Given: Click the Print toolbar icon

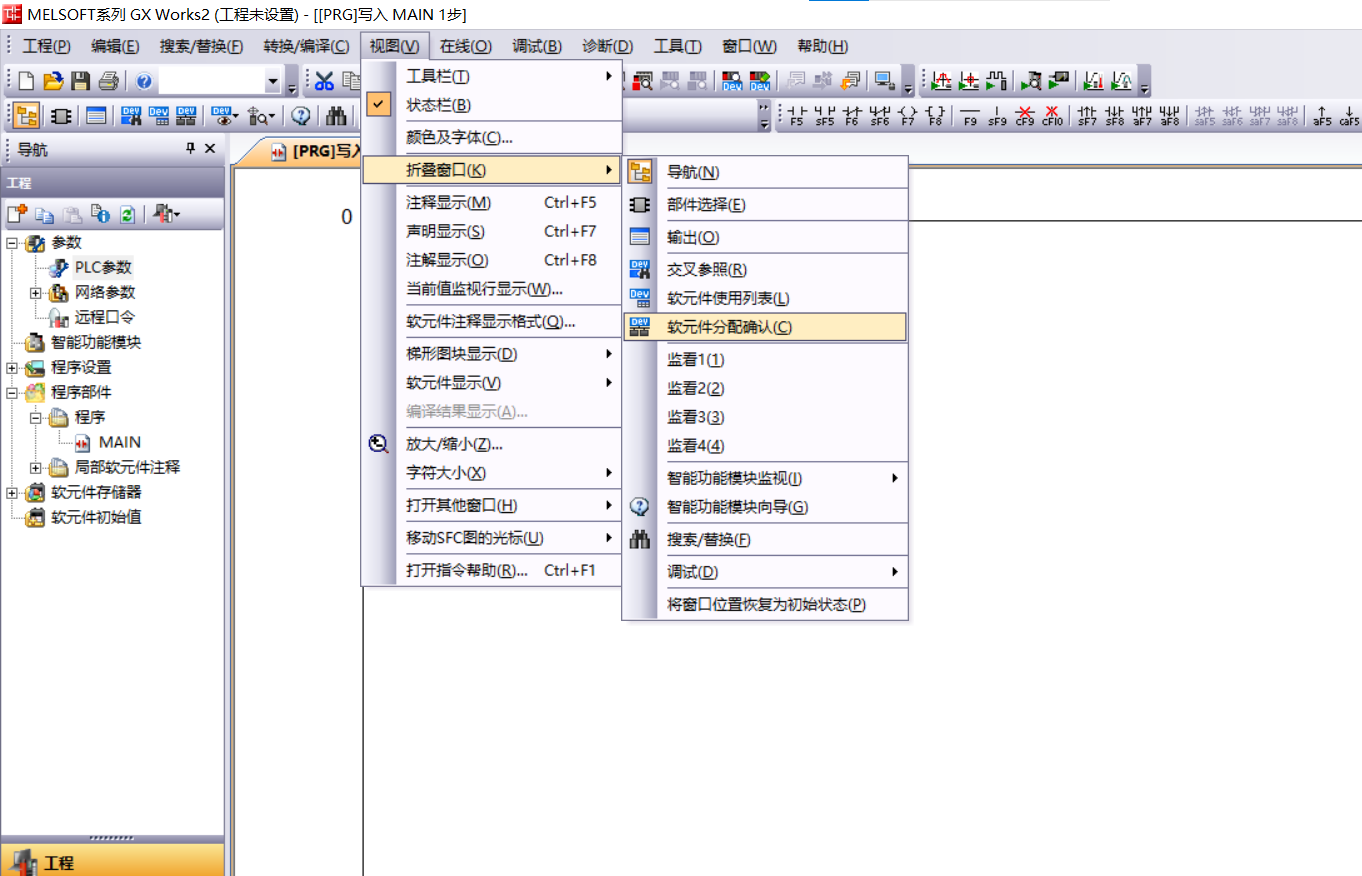Looking at the screenshot, I should [109, 81].
